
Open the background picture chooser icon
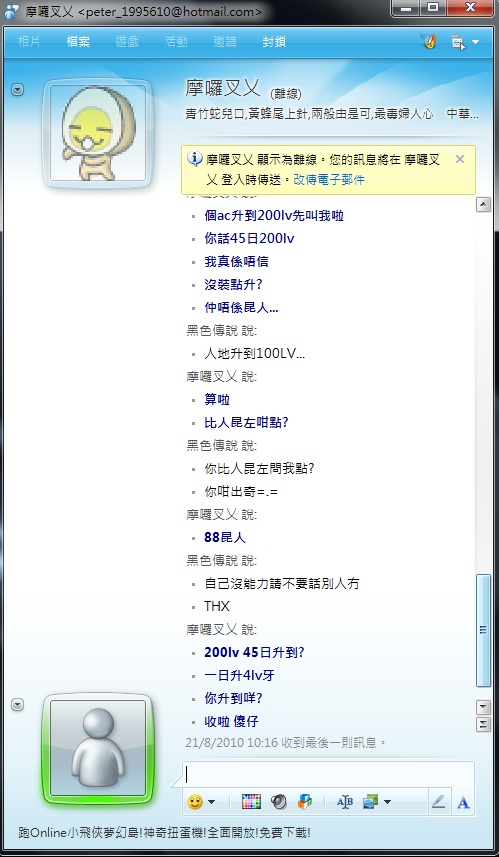[x=371, y=802]
